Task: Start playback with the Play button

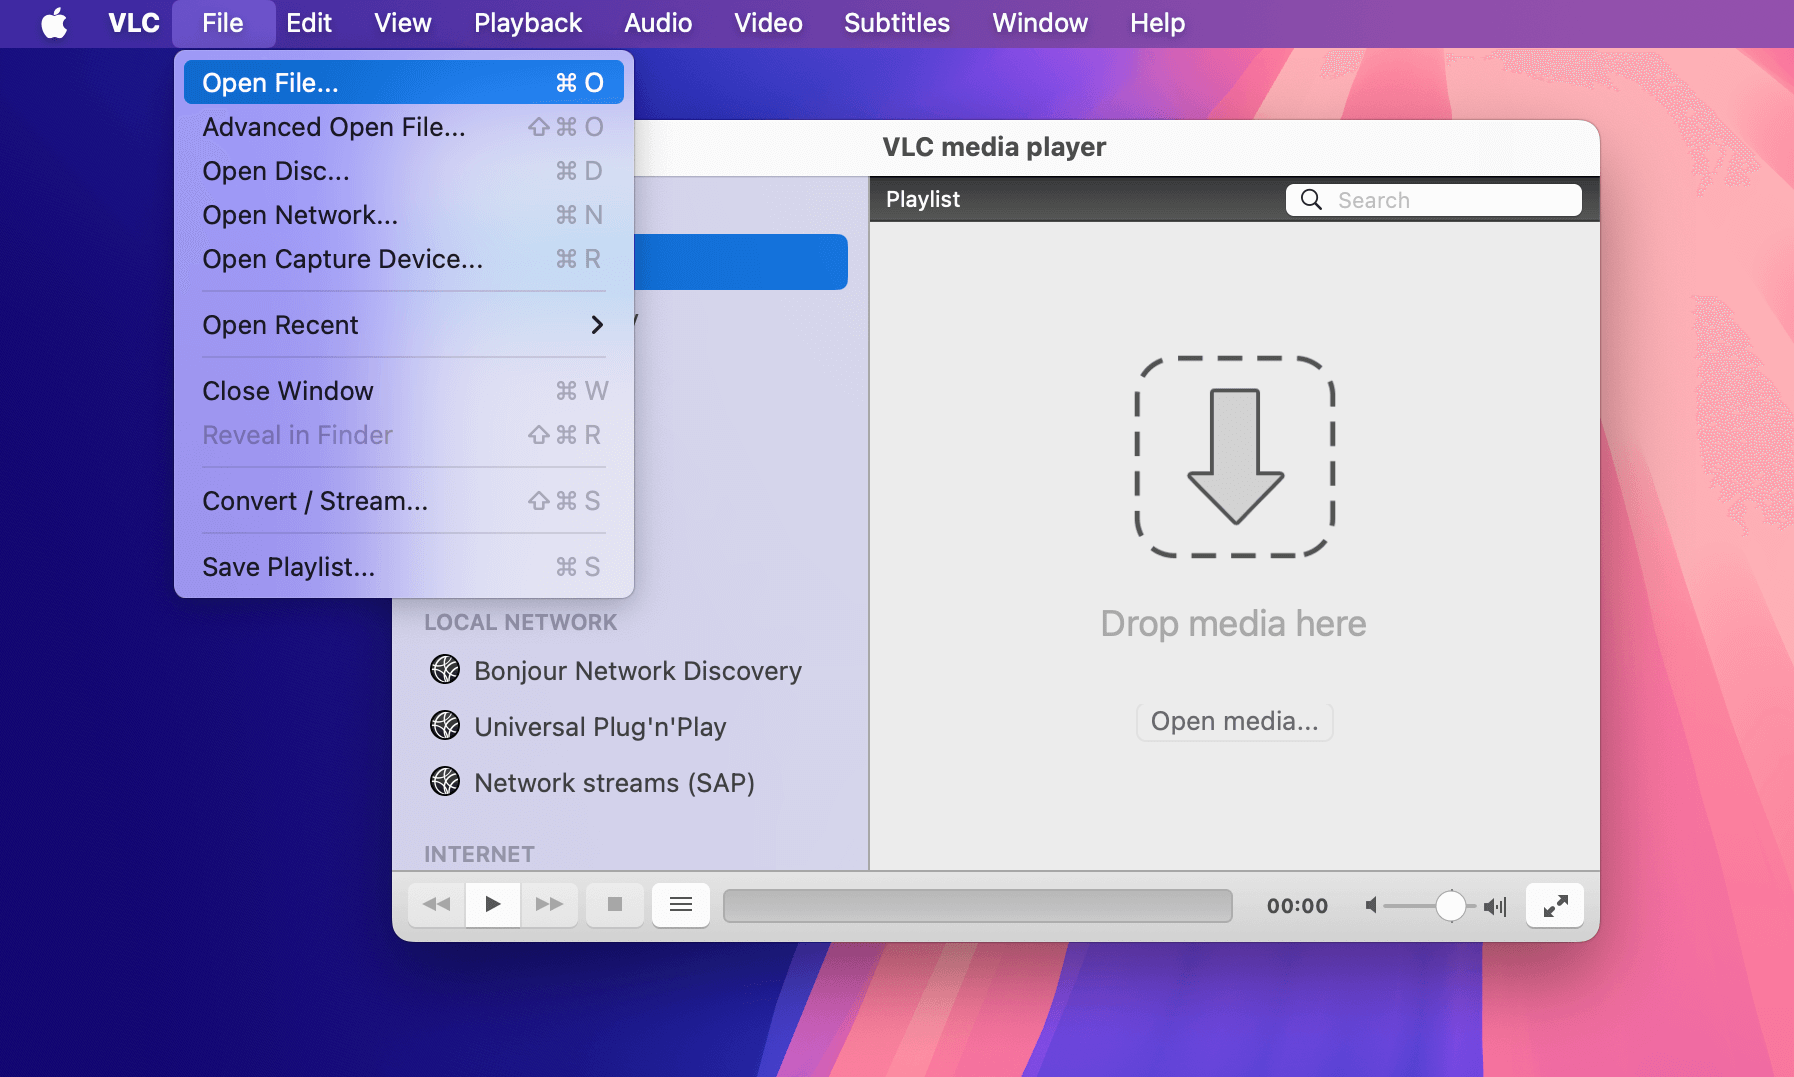Action: pyautogui.click(x=493, y=904)
